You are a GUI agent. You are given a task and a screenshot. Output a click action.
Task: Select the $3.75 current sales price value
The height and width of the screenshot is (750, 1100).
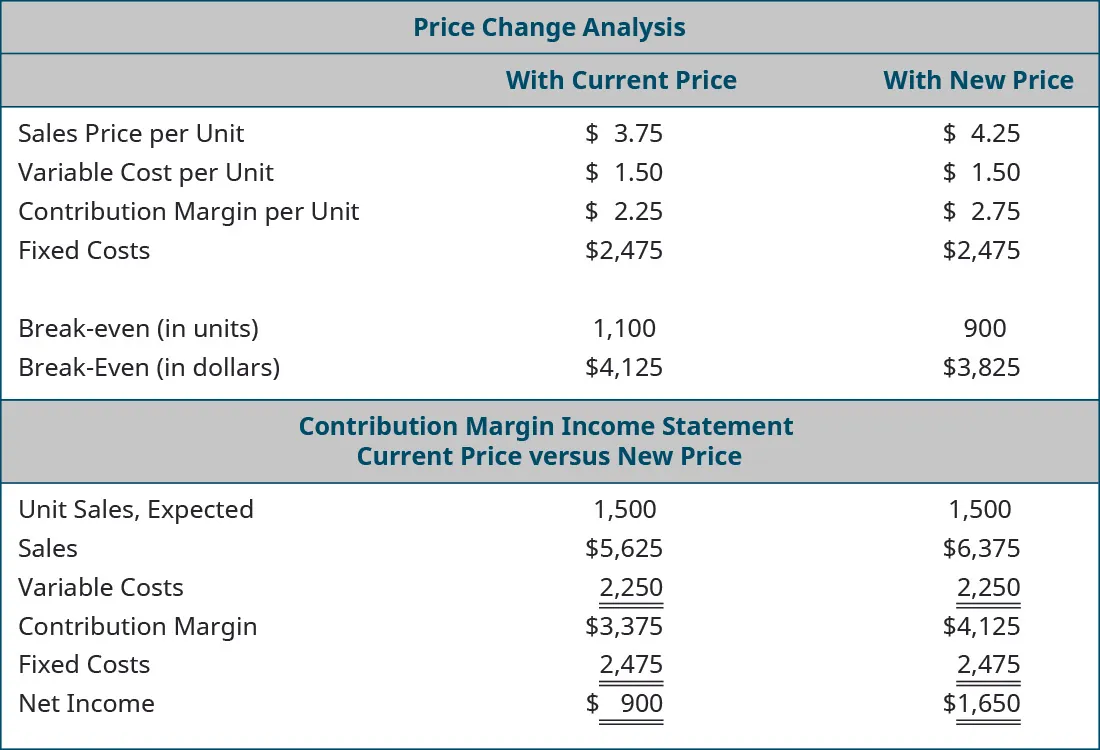(x=624, y=134)
